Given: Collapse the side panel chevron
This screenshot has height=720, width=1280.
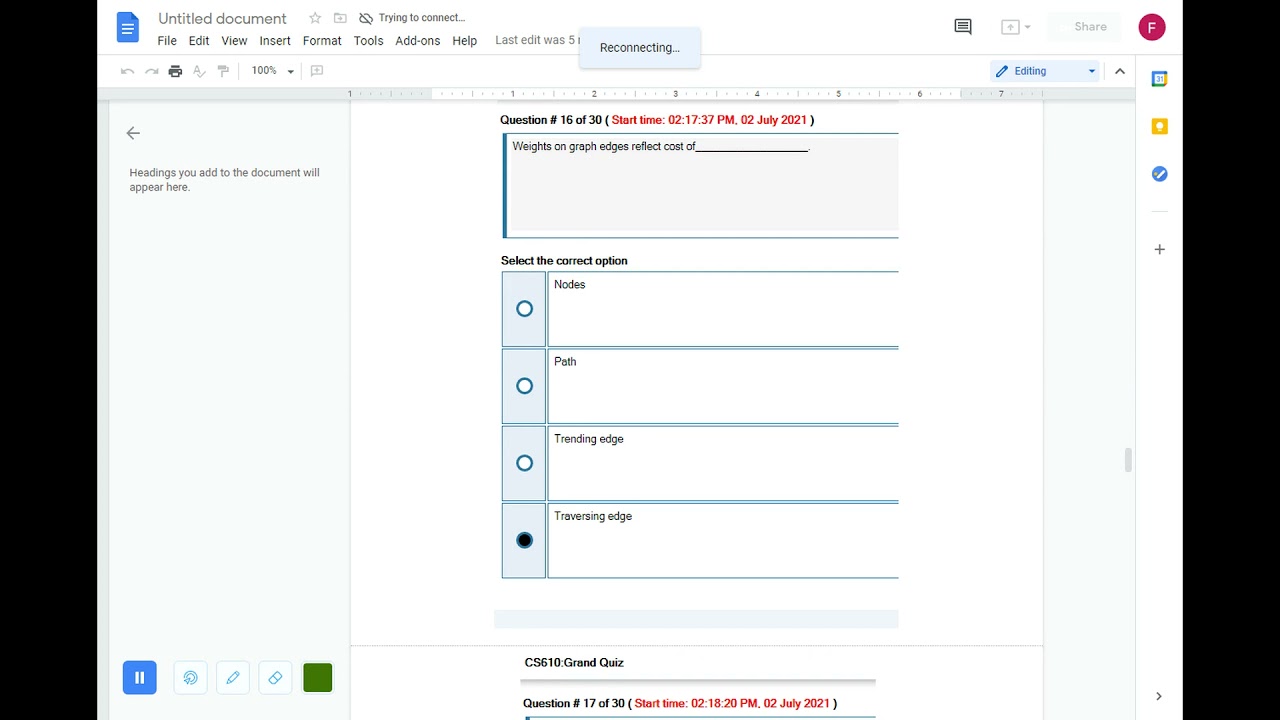Looking at the screenshot, I should click(1159, 696).
